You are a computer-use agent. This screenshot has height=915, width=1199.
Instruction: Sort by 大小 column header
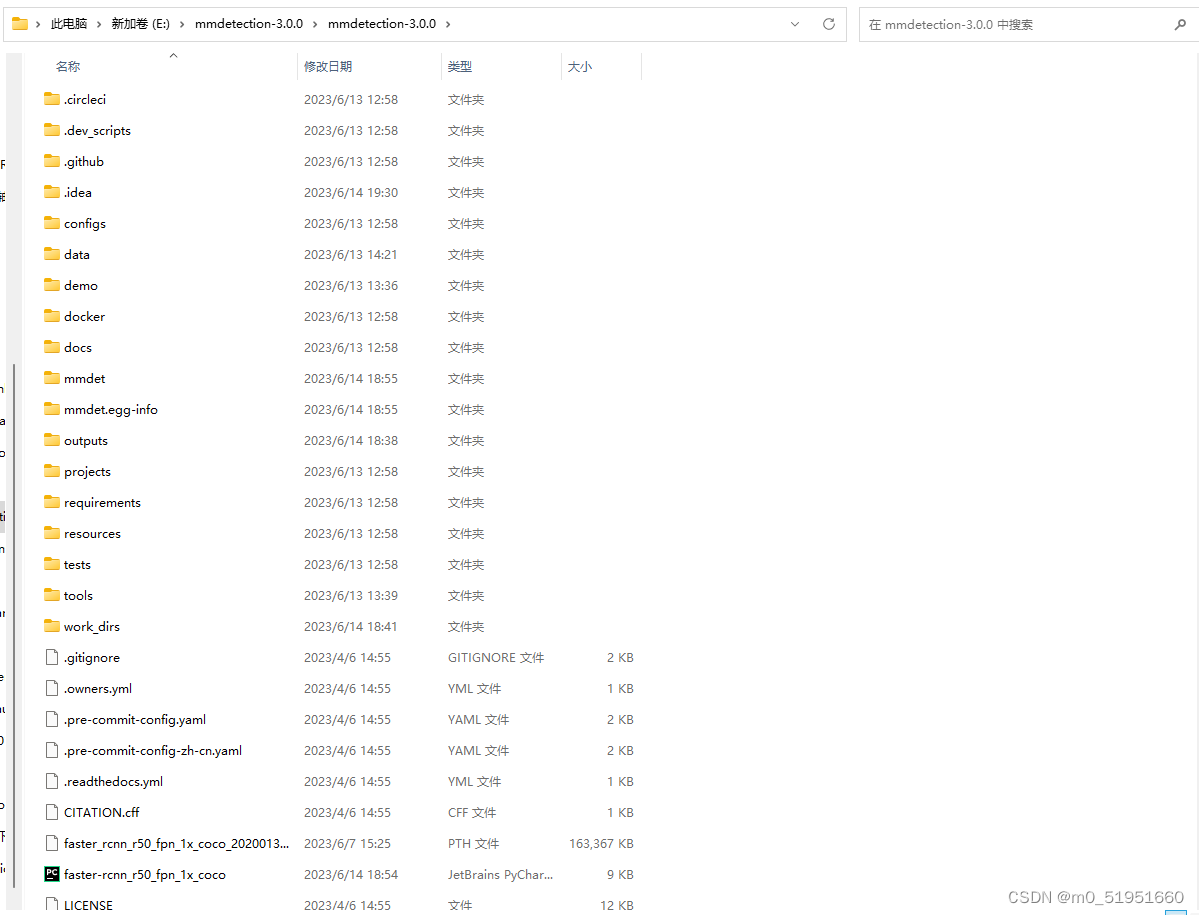pyautogui.click(x=580, y=67)
